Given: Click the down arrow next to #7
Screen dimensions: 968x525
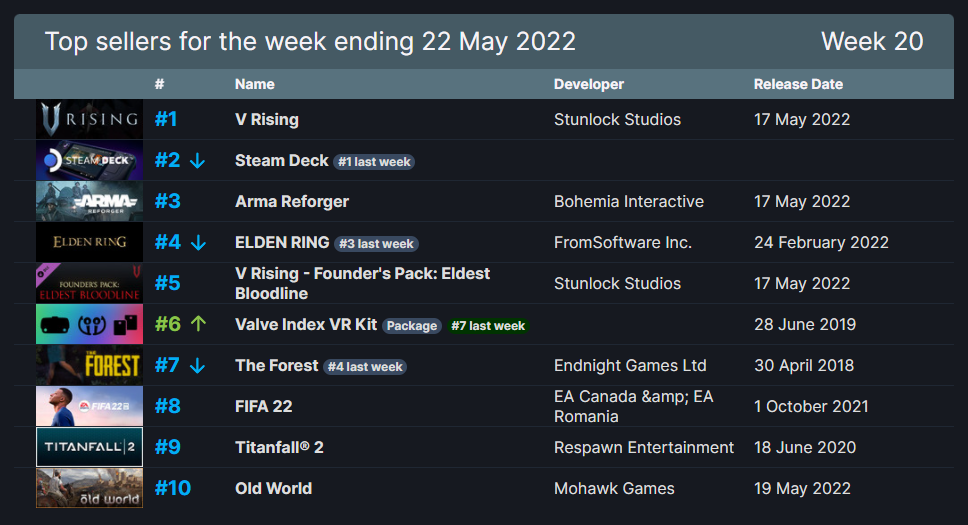Looking at the screenshot, I should pos(197,366).
